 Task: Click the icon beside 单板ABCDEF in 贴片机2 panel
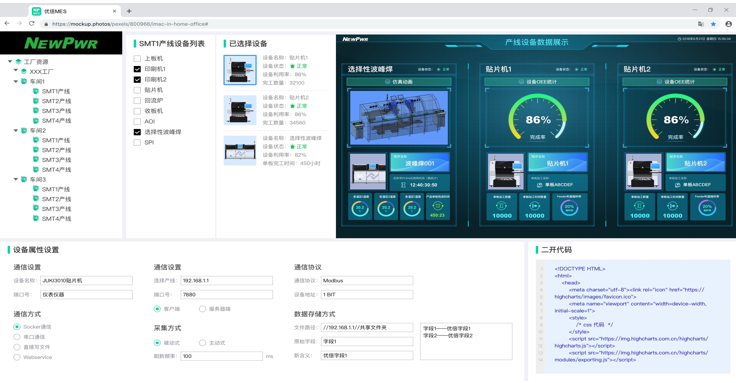click(678, 185)
